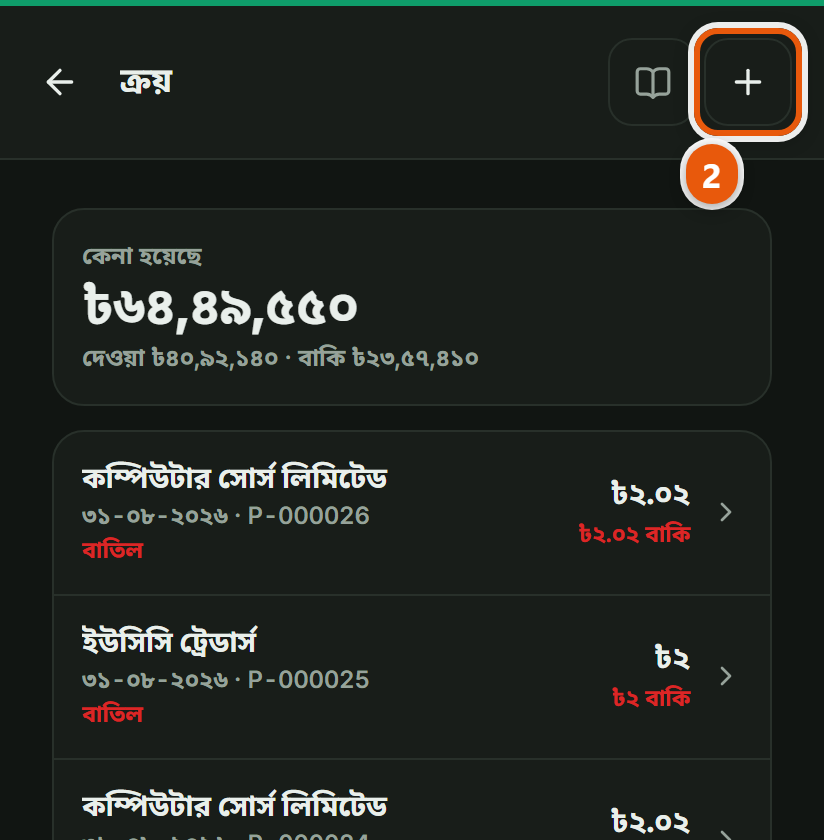The image size is (824, 840).
Task: Open ইউসিসি ট্রেডার্স purchase entry
Action: click(411, 677)
